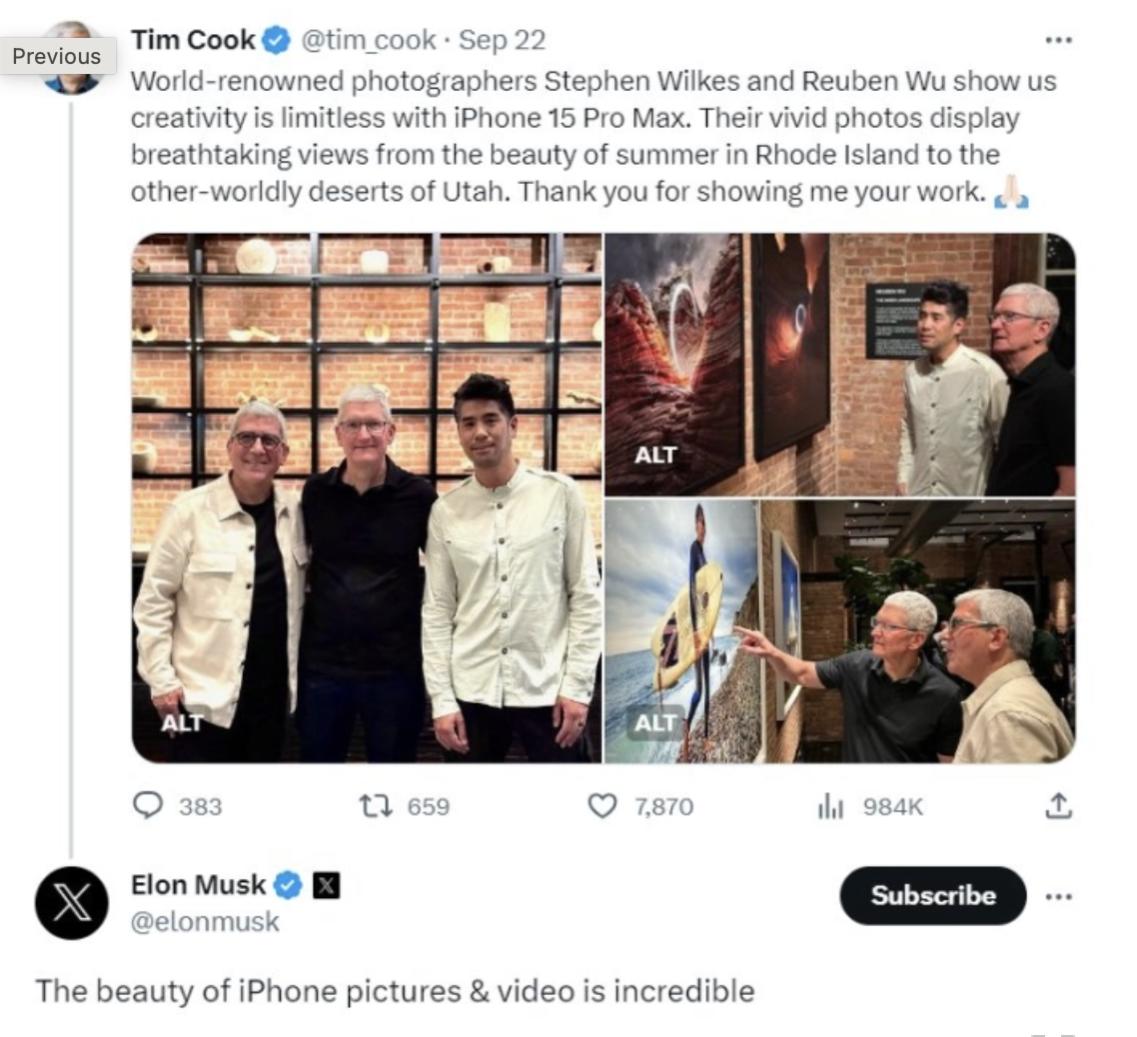Show ALT text on the three-men group photo
The image size is (1137, 1037).
[x=182, y=722]
